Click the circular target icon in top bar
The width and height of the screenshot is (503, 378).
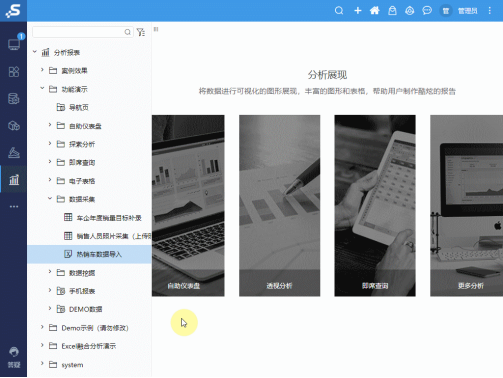[x=410, y=11]
